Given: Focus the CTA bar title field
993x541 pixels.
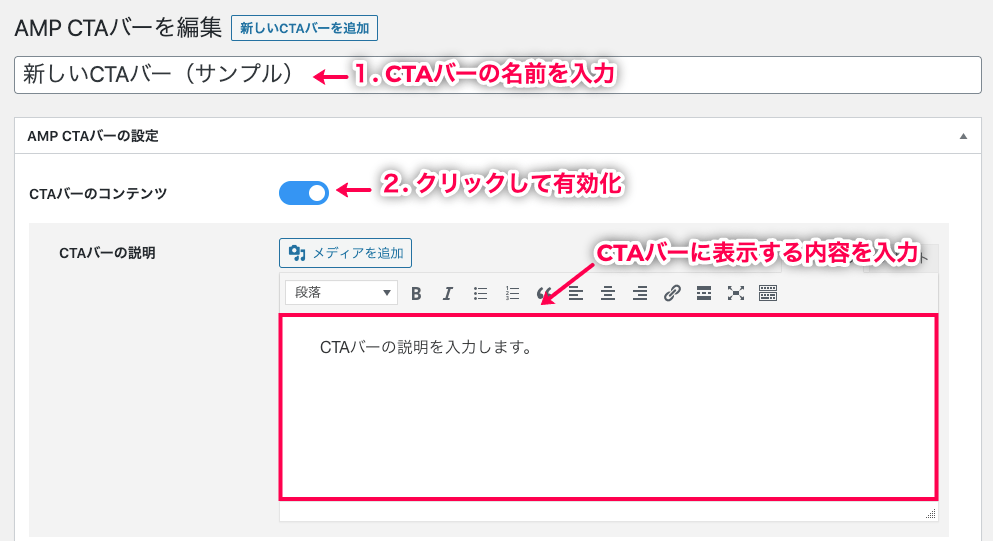Looking at the screenshot, I should [x=498, y=75].
